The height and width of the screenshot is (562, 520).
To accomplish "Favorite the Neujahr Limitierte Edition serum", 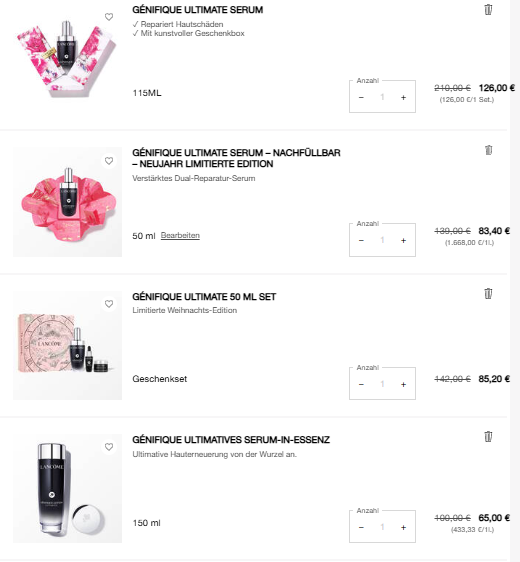I will pos(109,161).
